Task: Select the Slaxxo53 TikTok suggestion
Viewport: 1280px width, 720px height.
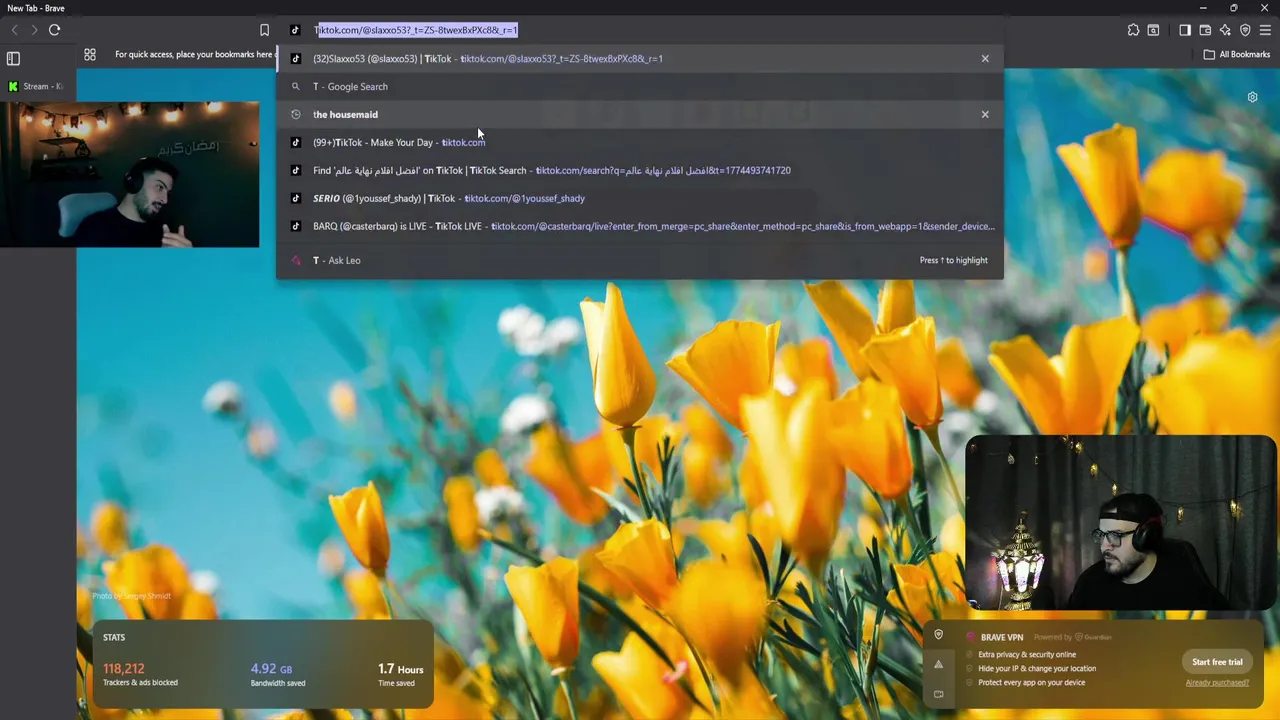Action: click(640, 58)
